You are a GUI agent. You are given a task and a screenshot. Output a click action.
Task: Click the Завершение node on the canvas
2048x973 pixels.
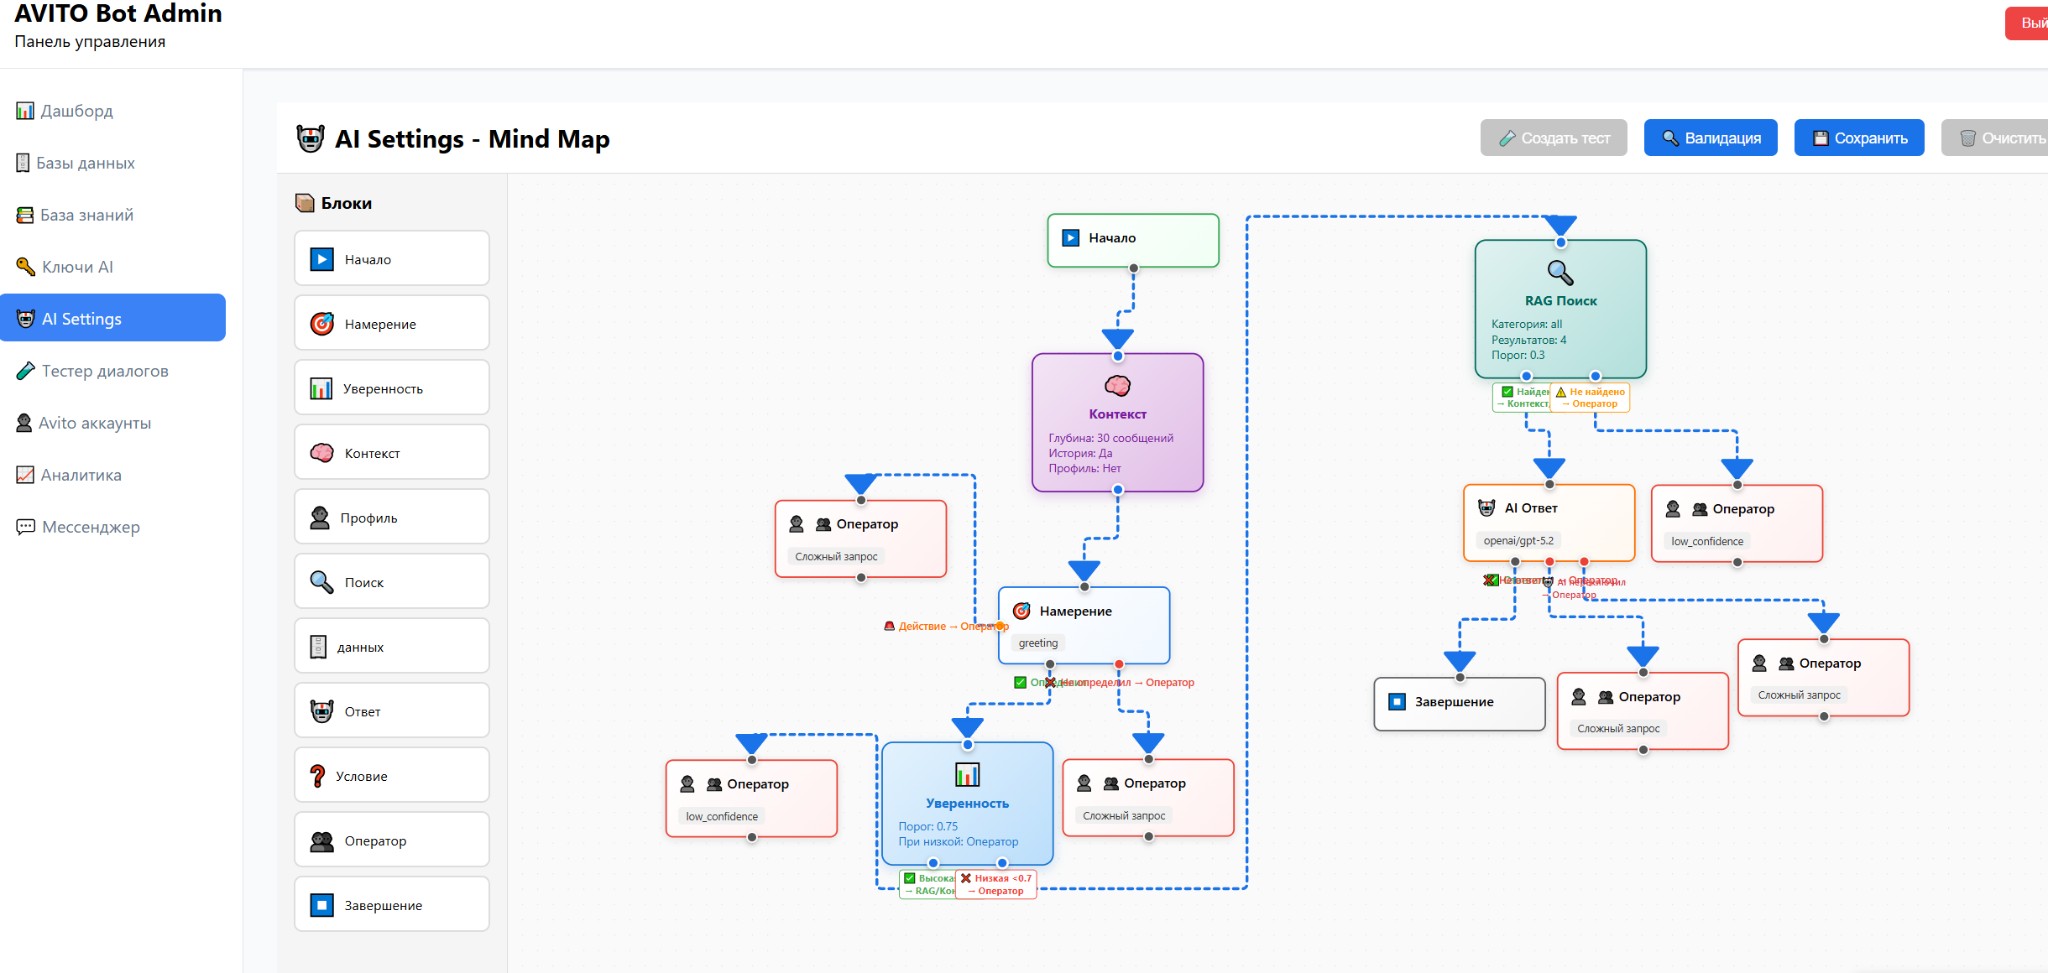(x=1458, y=703)
